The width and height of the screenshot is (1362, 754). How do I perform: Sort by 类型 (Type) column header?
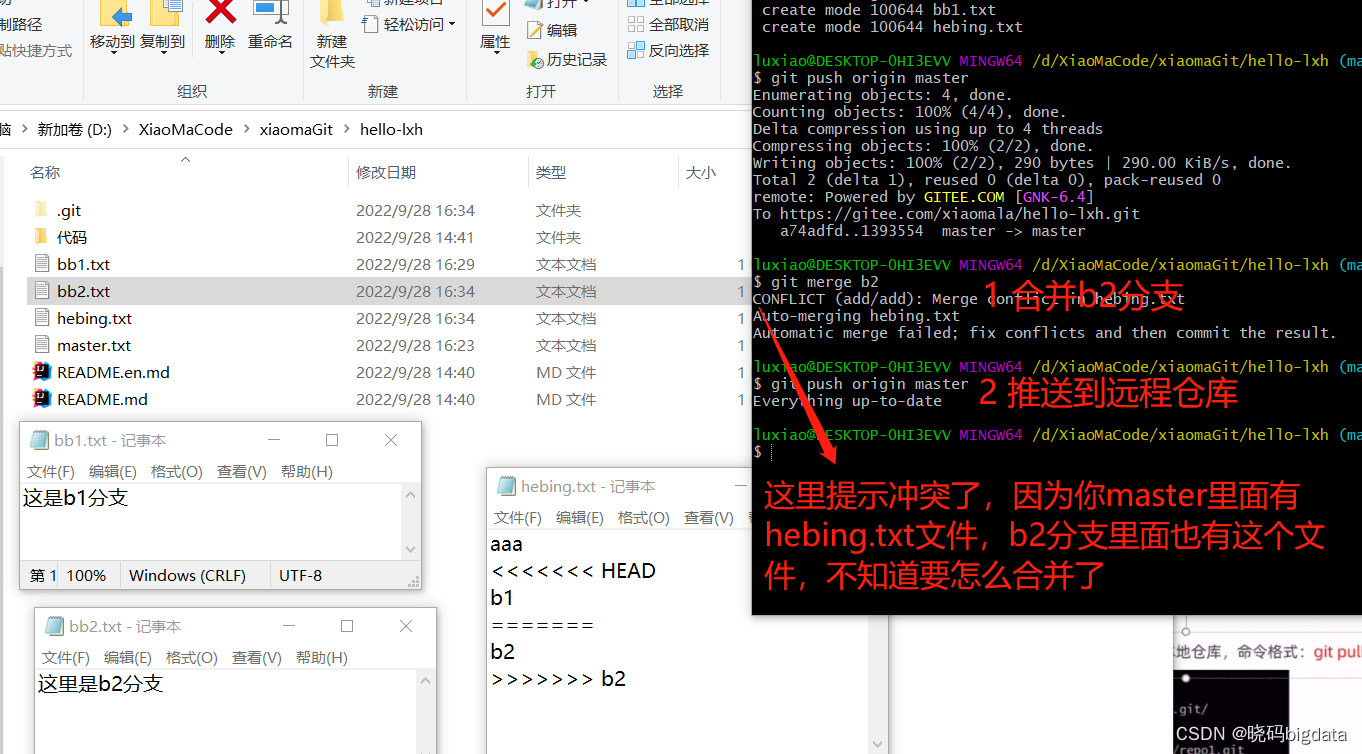[x=550, y=172]
